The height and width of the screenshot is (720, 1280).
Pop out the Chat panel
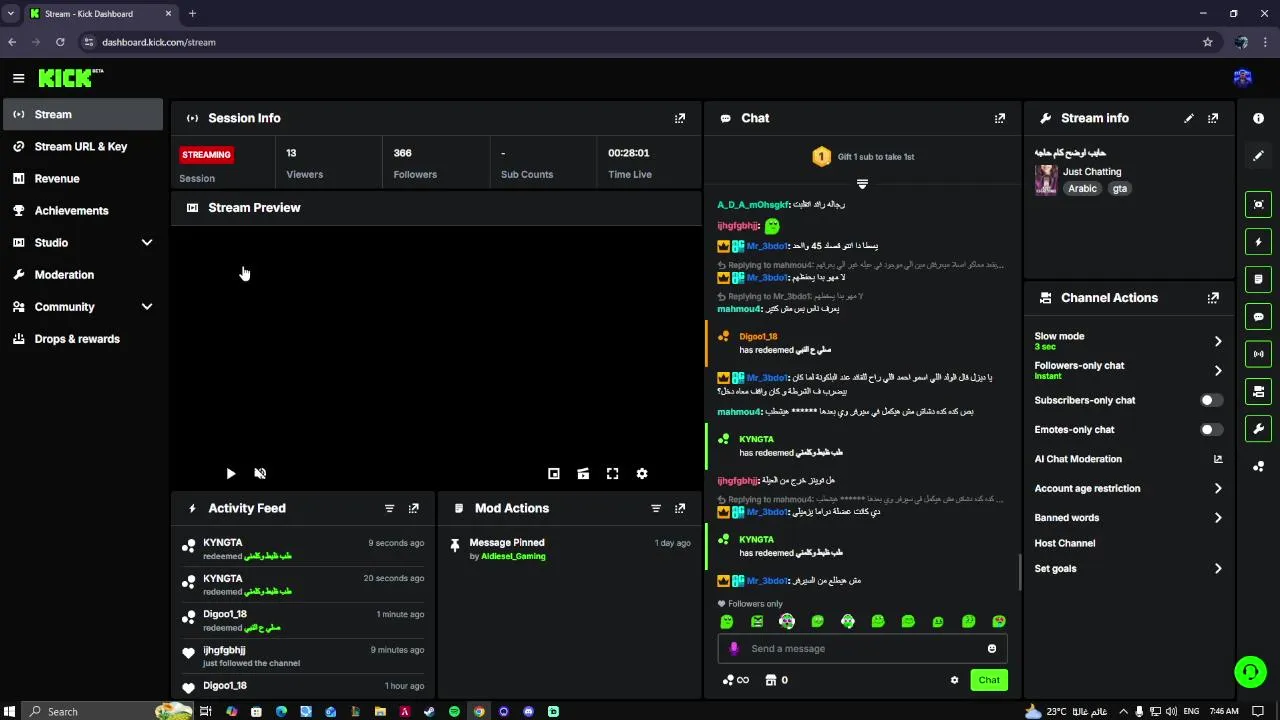pyautogui.click(x=999, y=118)
